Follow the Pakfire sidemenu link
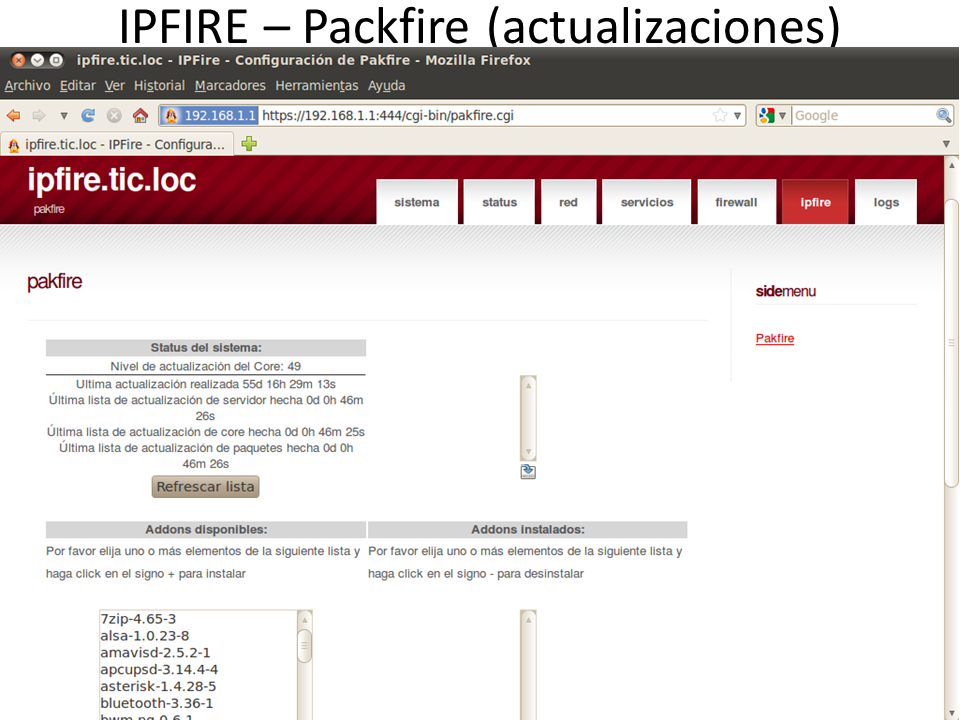Screen dimensions: 960x720 click(x=775, y=338)
